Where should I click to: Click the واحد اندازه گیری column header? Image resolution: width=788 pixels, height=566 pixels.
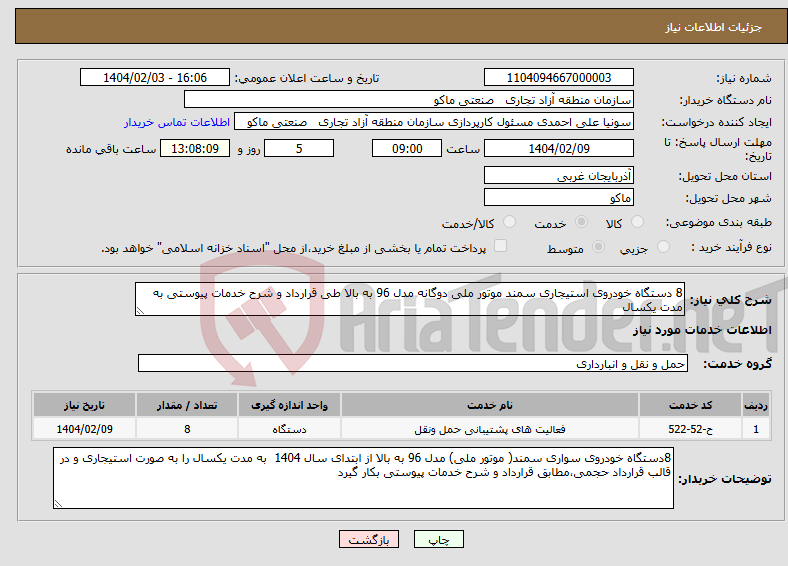click(x=289, y=405)
